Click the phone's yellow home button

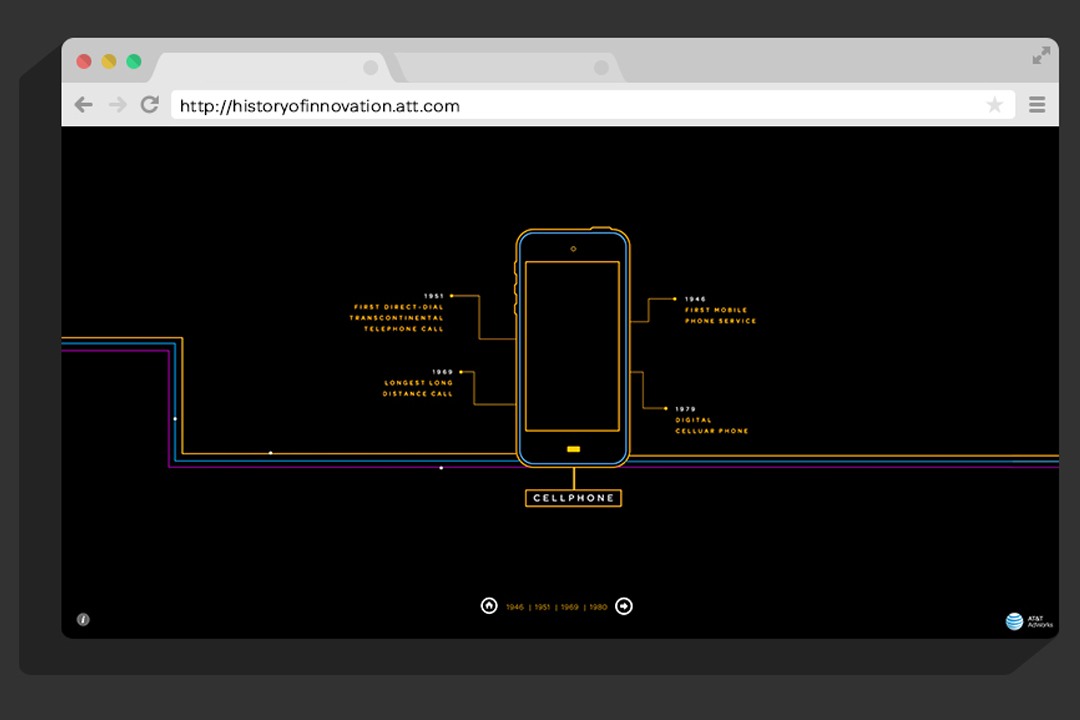[573, 449]
